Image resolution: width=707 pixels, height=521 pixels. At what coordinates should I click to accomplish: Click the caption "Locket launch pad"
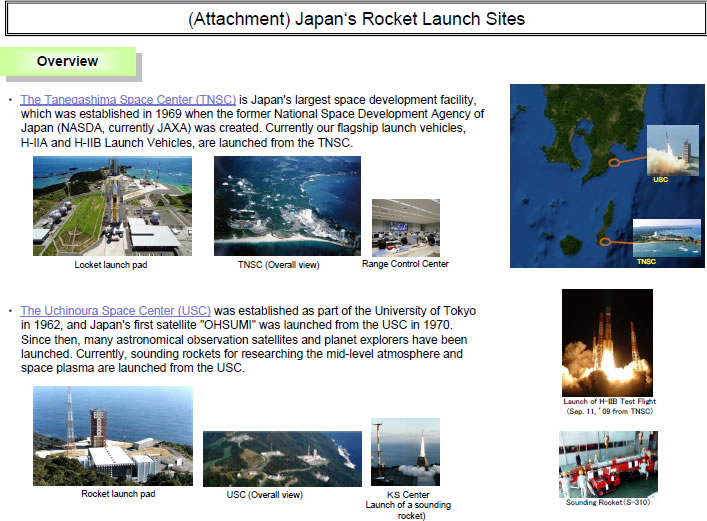coord(111,265)
